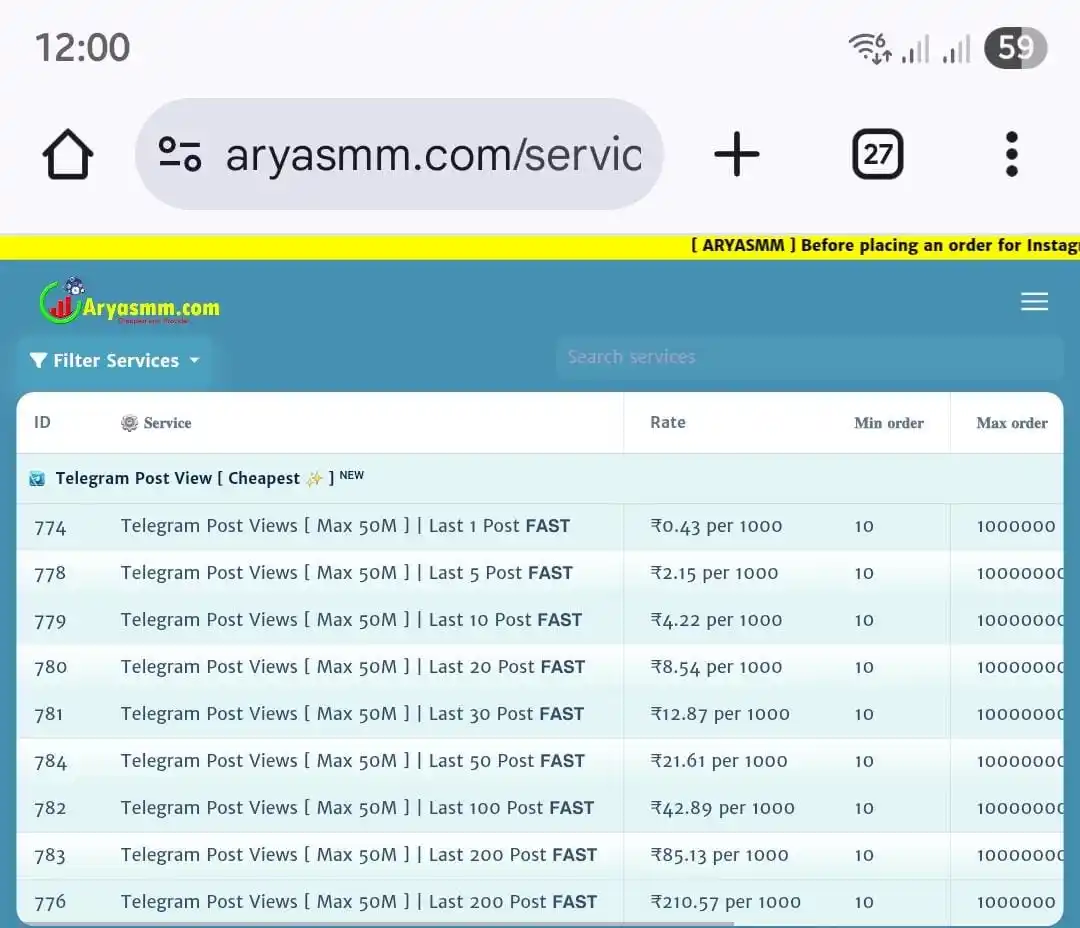This screenshot has width=1080, height=928.
Task: Tap the aryasmm.com address bar URL
Action: pyautogui.click(x=434, y=154)
